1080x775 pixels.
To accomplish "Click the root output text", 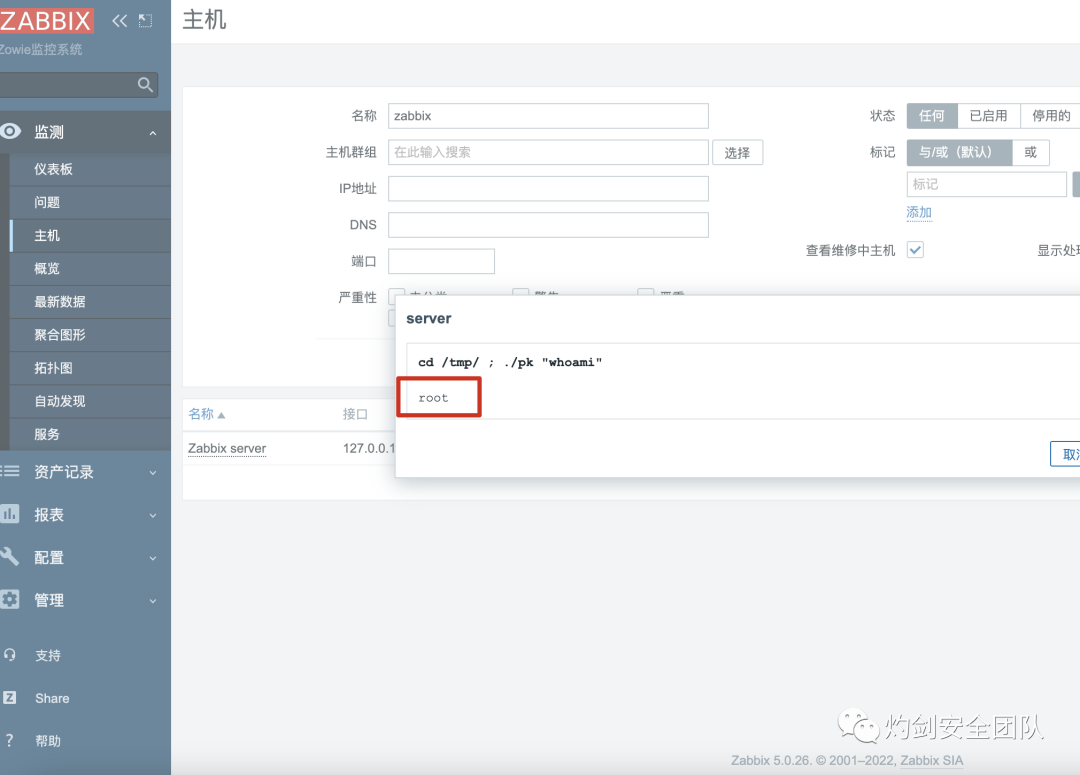I will click(x=433, y=398).
